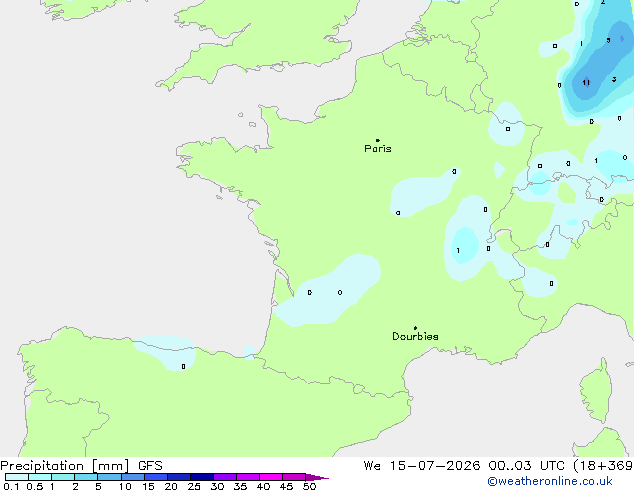The width and height of the screenshot is (634, 490).
Task: Click the rain patch over northern Spain coast
Action: click(166, 351)
